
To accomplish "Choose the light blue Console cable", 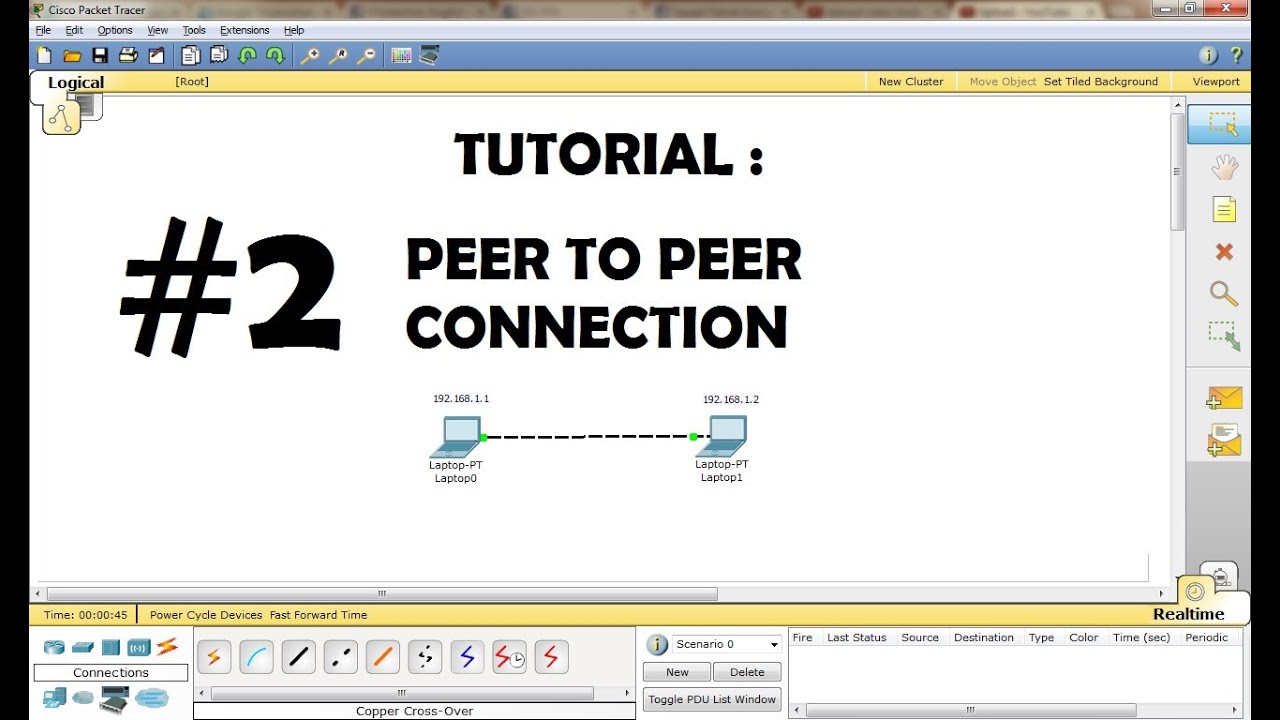I will click(x=256, y=657).
